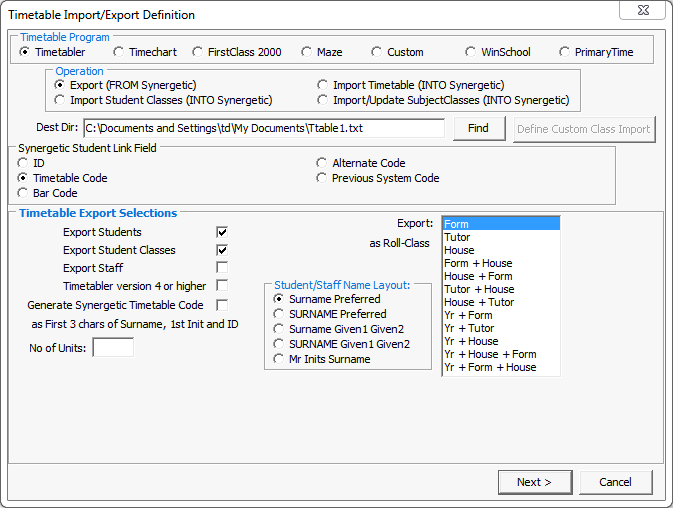Select Yr + House + Form item
The width and height of the screenshot is (673, 508).
pyautogui.click(x=501, y=354)
